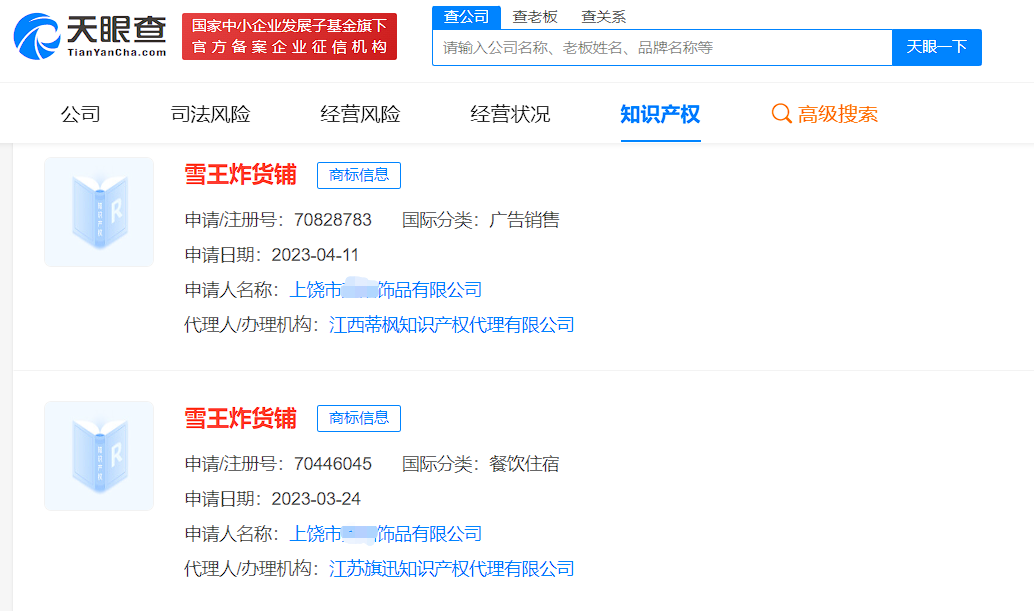Screen dimensions: 1034x611
Task: Open 江苏旗迅知识产权代理有限公司 agency link
Action: 452,569
